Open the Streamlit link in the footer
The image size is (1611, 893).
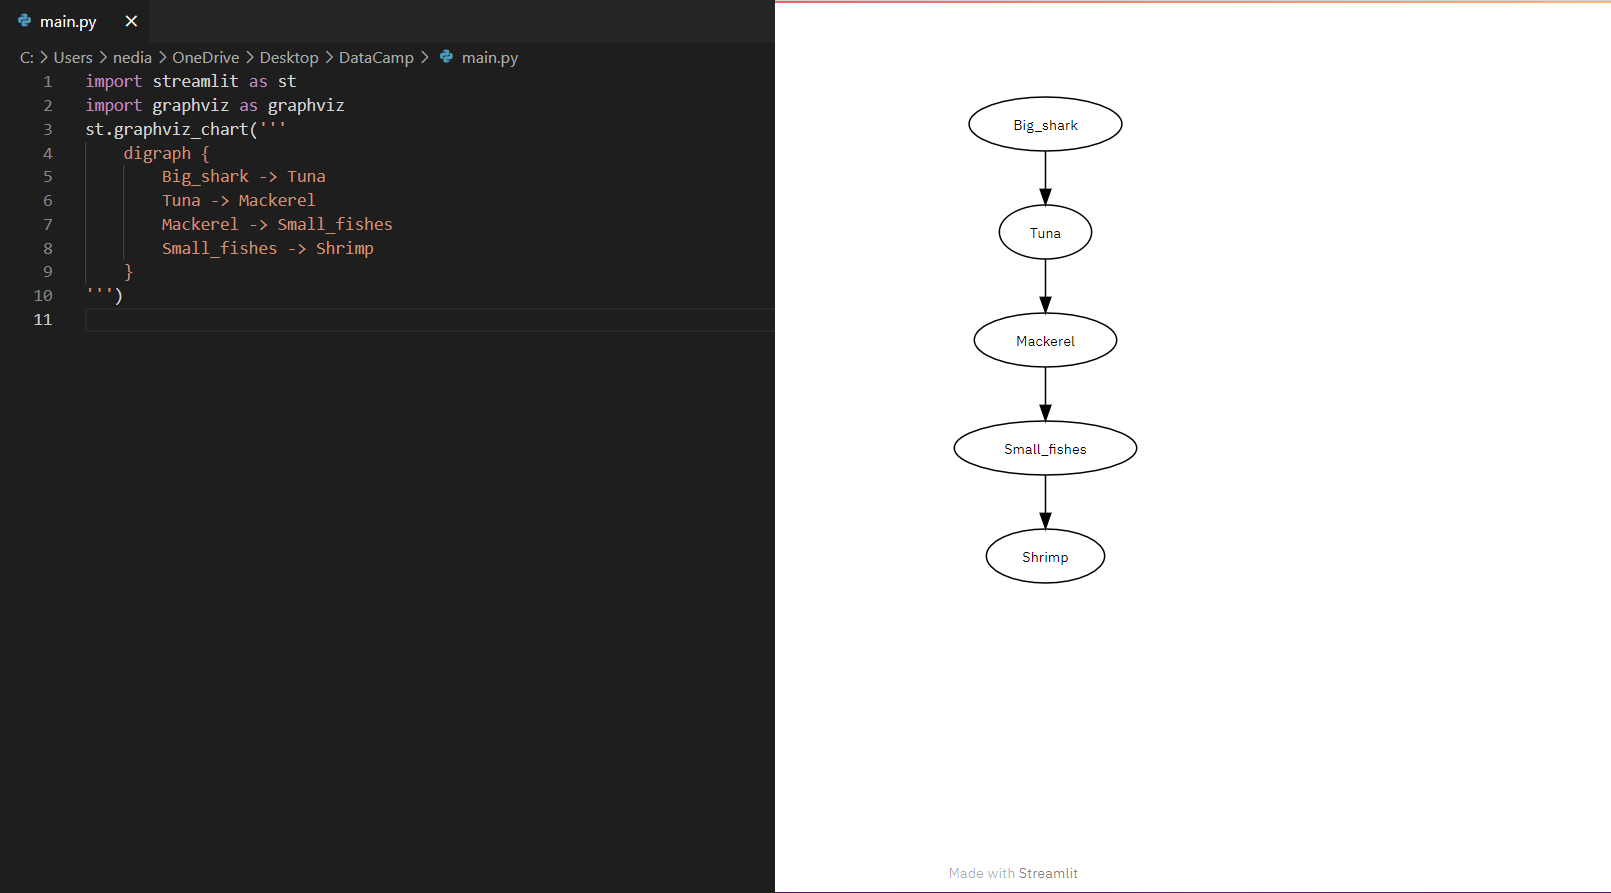1048,873
